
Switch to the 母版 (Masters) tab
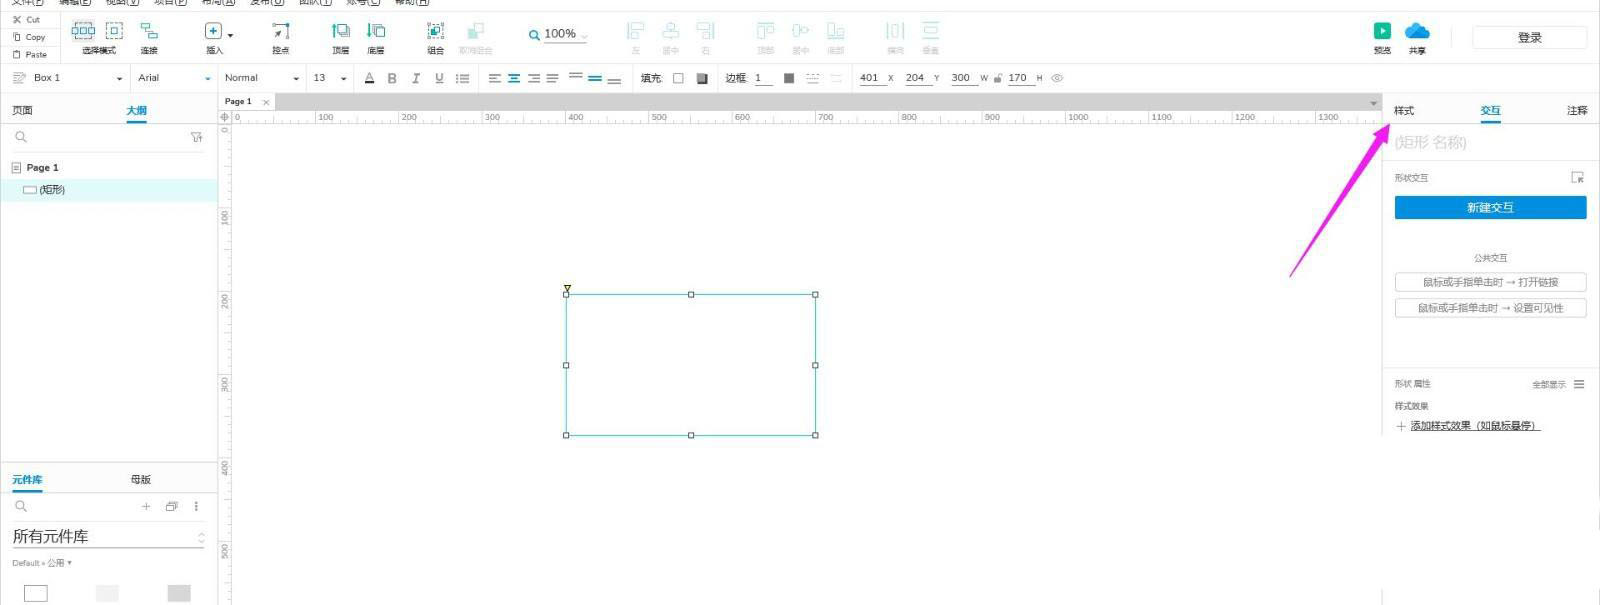coord(140,479)
